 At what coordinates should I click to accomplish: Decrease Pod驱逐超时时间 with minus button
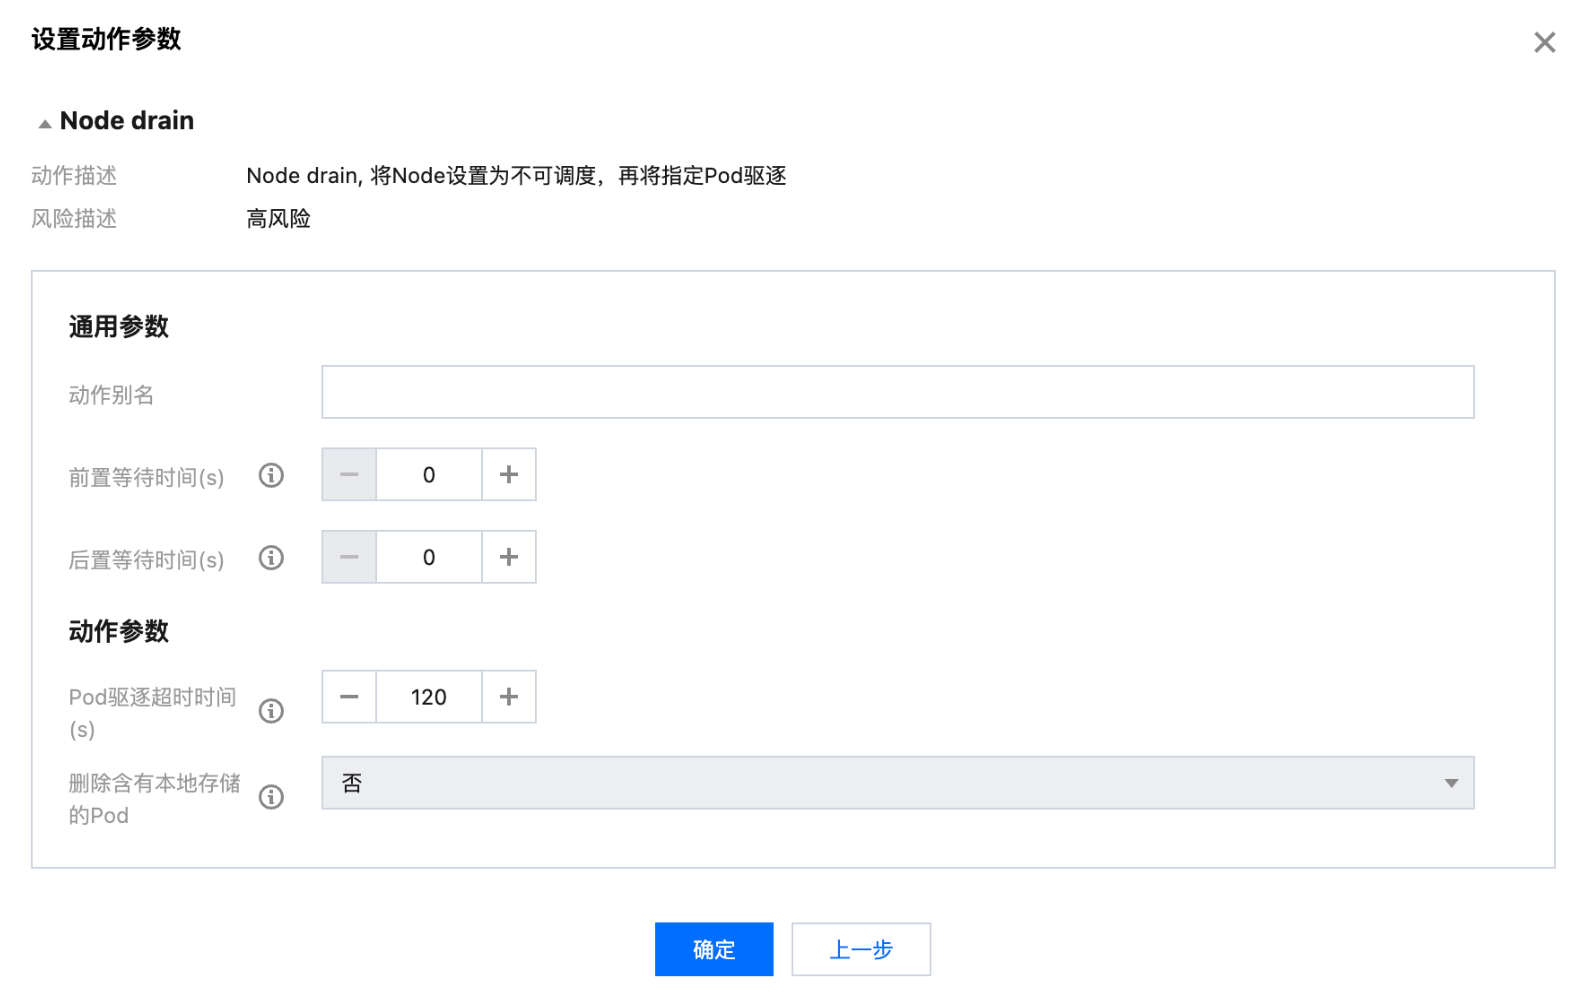tap(349, 697)
